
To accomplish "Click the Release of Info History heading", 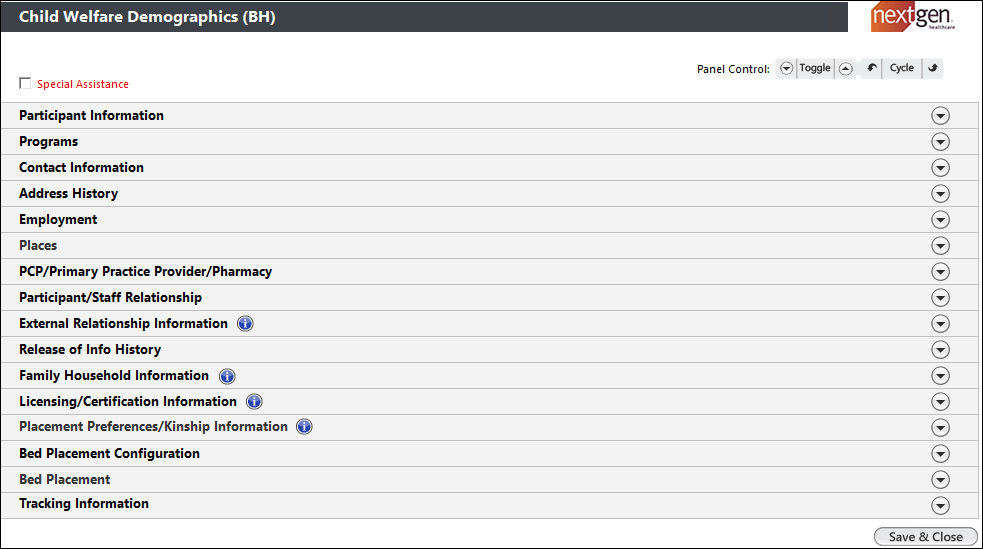I will coord(90,350).
